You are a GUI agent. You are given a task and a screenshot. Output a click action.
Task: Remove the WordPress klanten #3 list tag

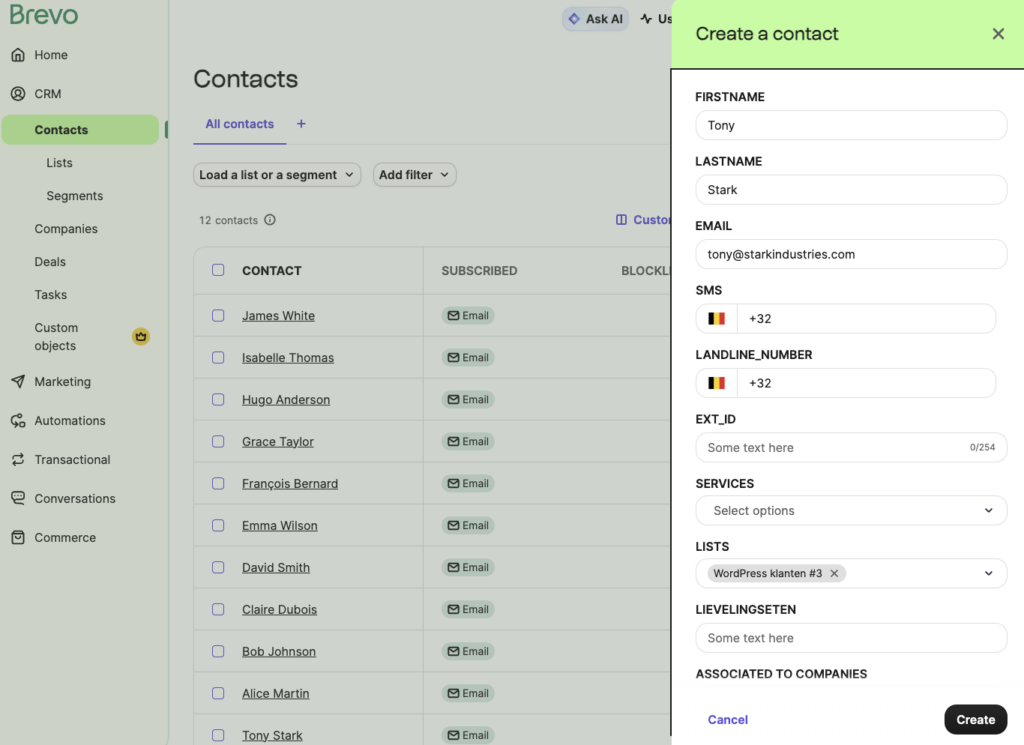[x=834, y=573]
